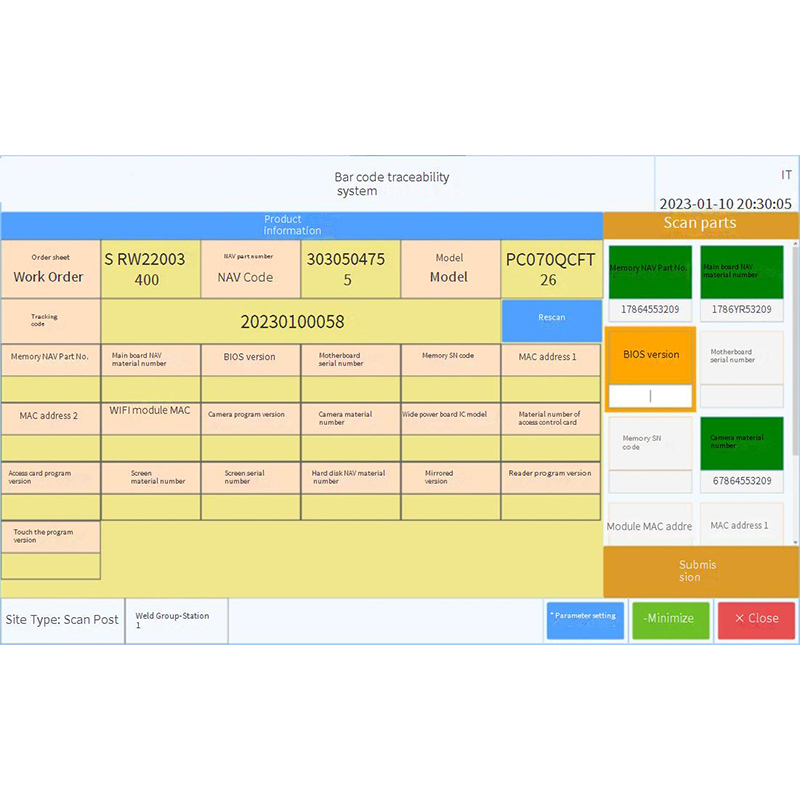The height and width of the screenshot is (800, 800).
Task: Open Parameter setting
Action: pyautogui.click(x=585, y=620)
